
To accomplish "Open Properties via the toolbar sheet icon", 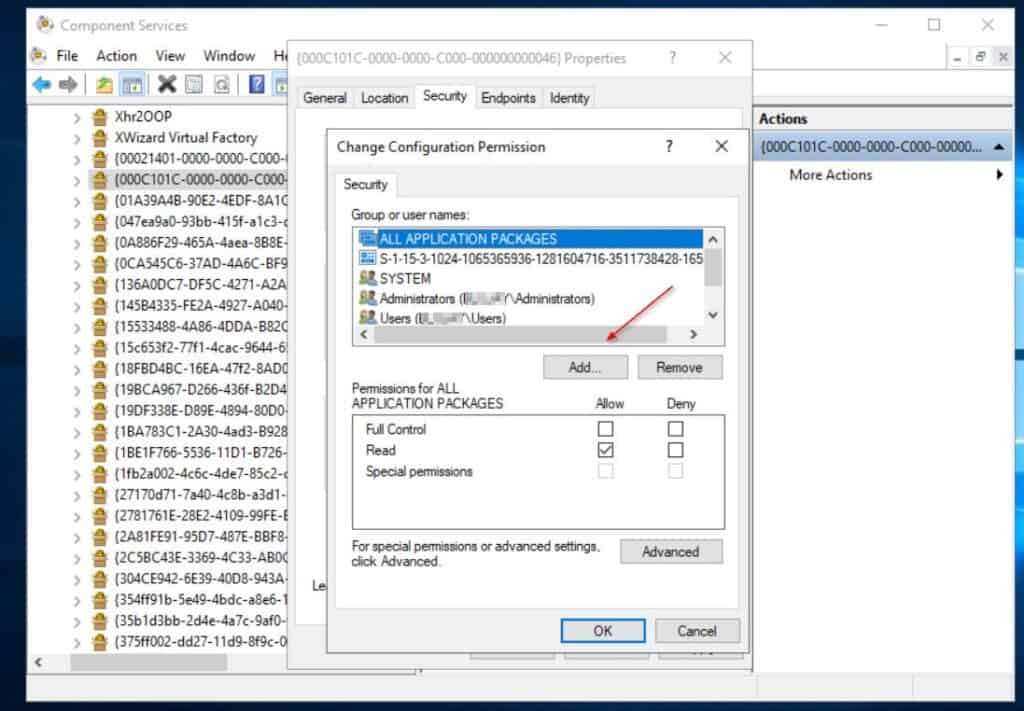I will coord(194,84).
